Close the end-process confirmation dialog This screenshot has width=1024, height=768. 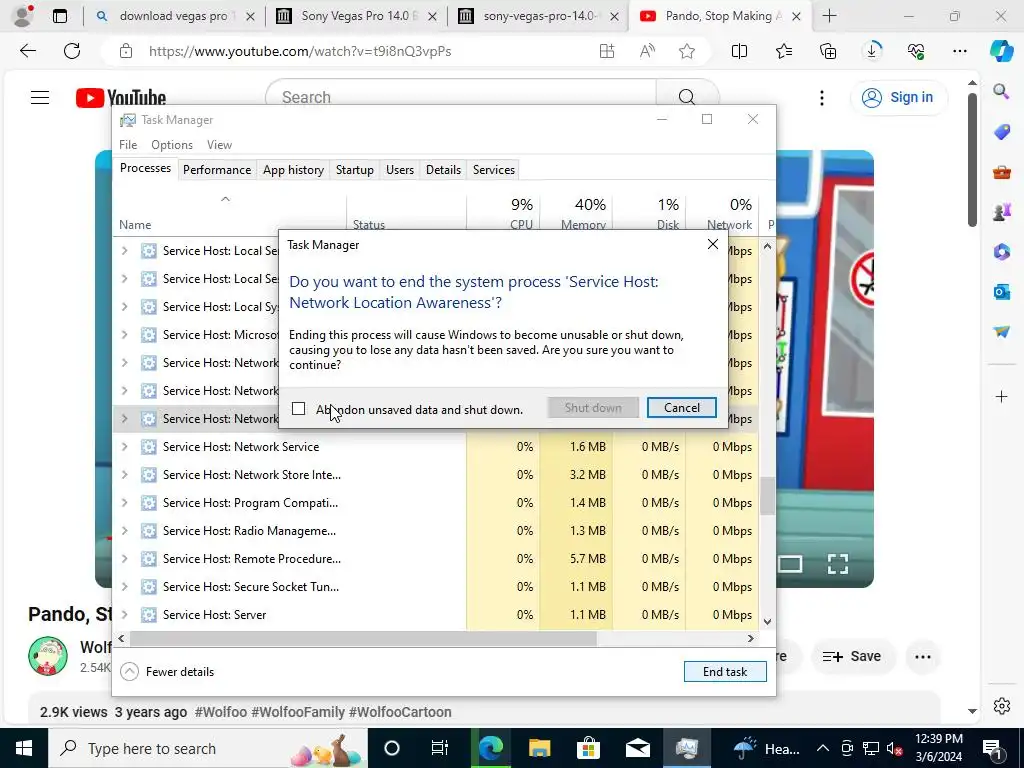(712, 244)
